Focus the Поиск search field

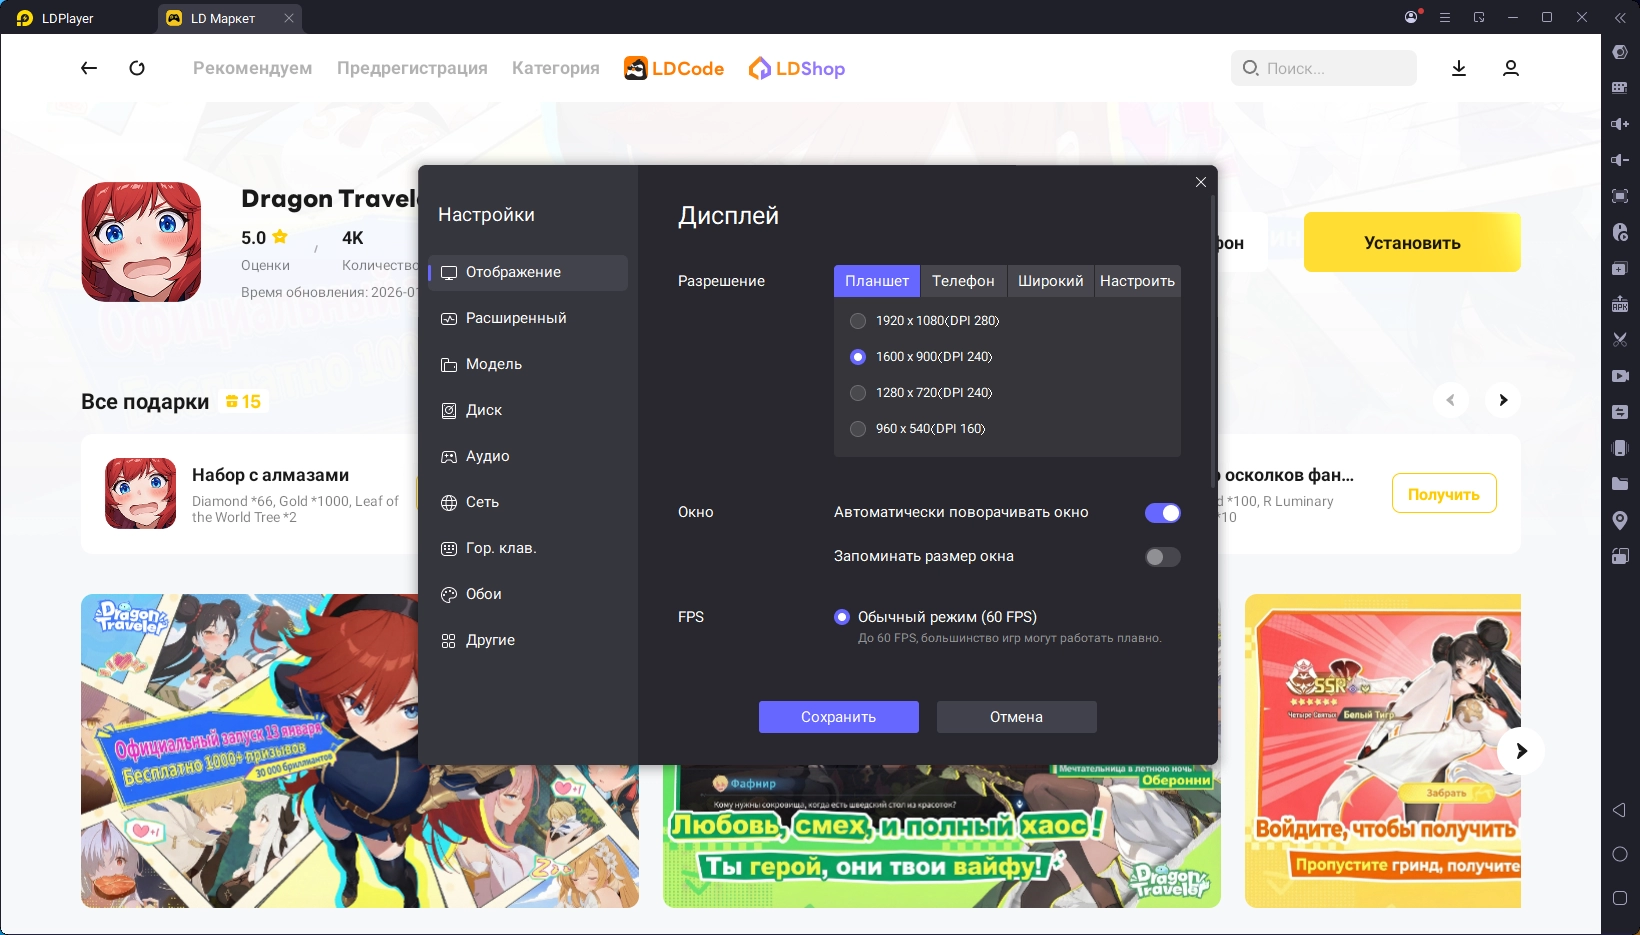(x=1324, y=68)
